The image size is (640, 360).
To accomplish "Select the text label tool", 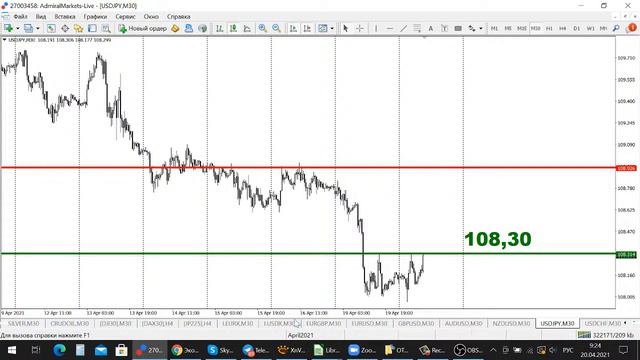I will pos(444,28).
